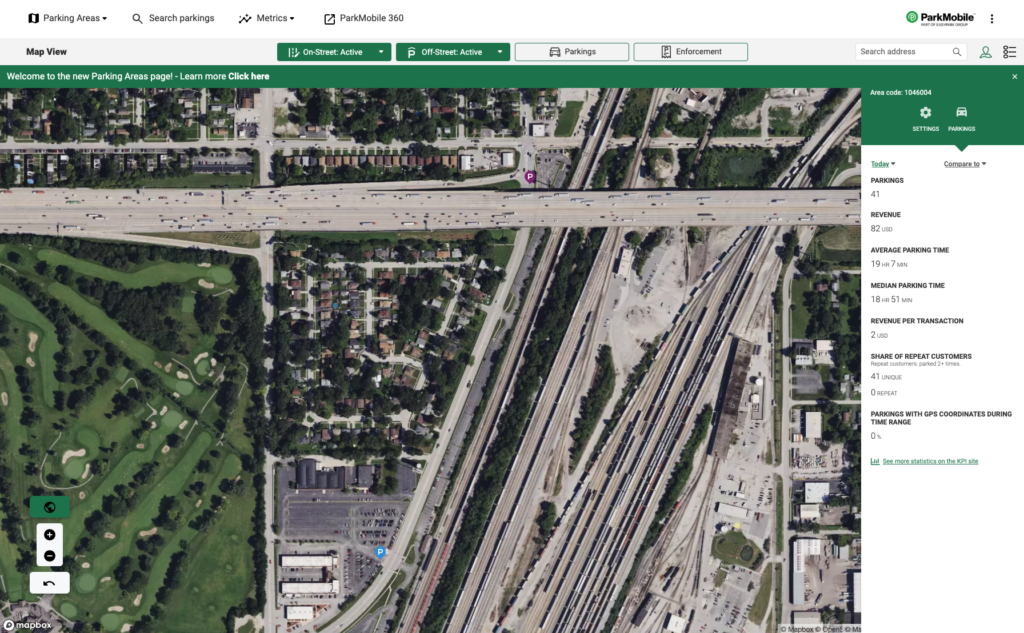The image size is (1024, 633).
Task: Open the list view icon beside the user icon
Action: pos(1010,51)
